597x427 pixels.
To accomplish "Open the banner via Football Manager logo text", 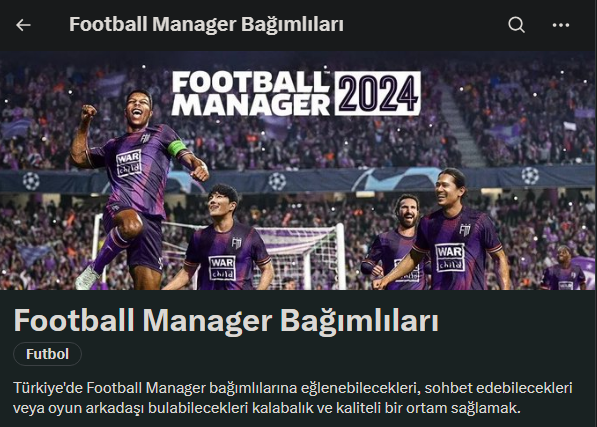I will click(251, 93).
